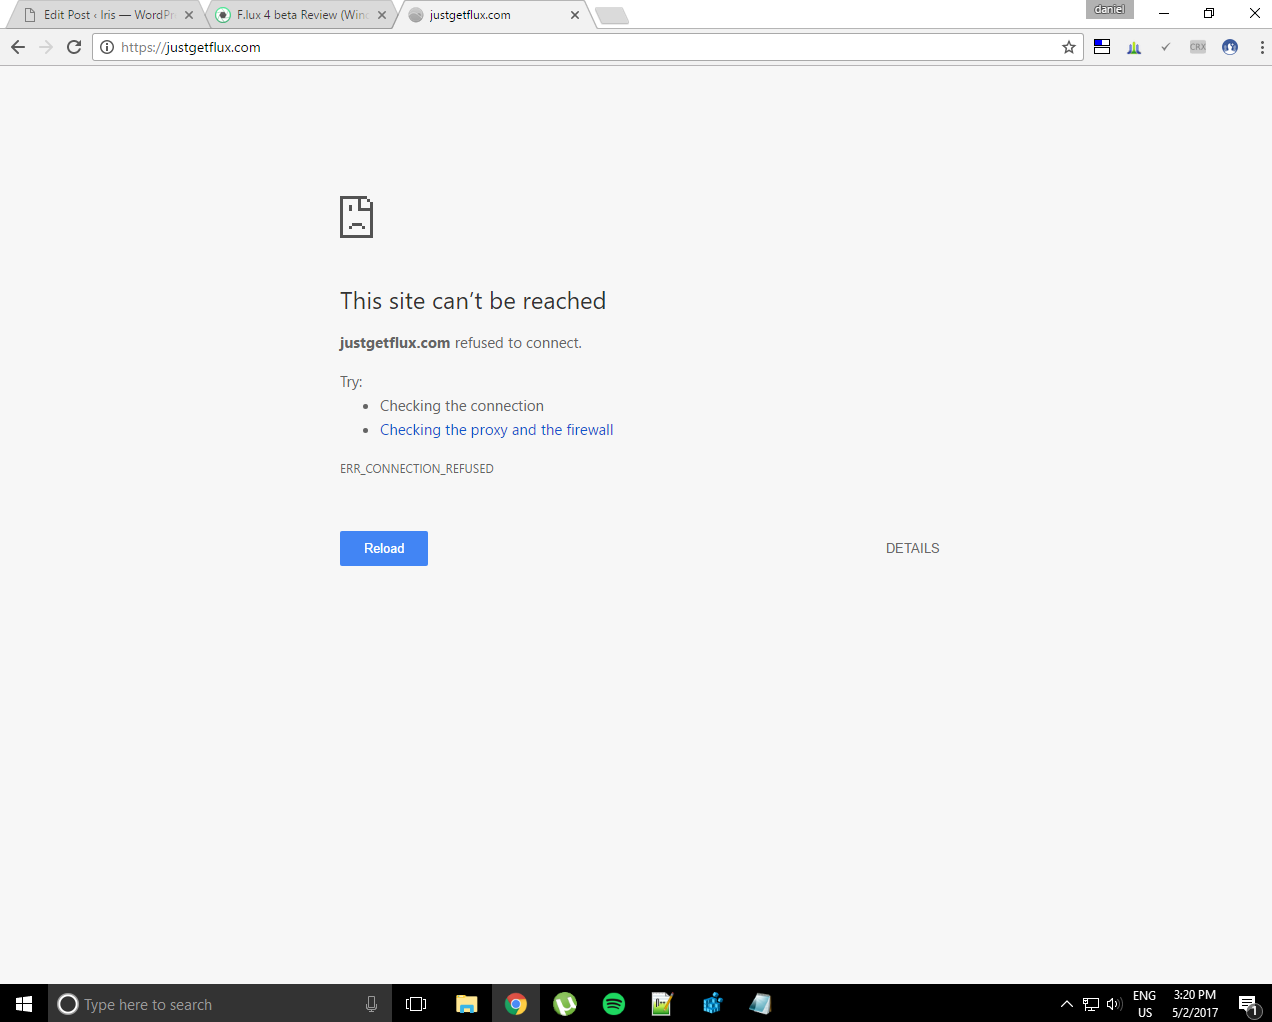This screenshot has height=1022, width=1272.
Task: Open the Windows Start menu
Action: pyautogui.click(x=24, y=1004)
